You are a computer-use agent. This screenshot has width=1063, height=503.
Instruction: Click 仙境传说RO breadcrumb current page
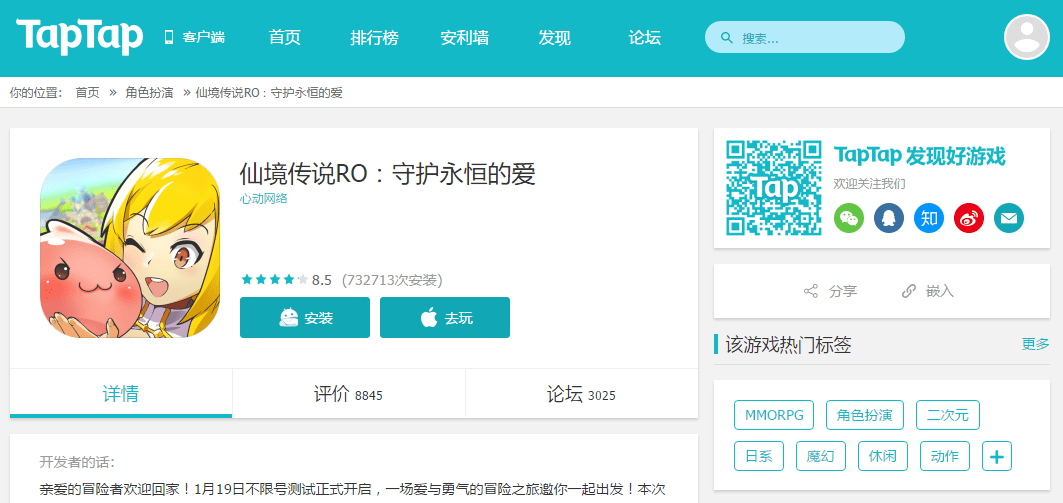[x=269, y=93]
